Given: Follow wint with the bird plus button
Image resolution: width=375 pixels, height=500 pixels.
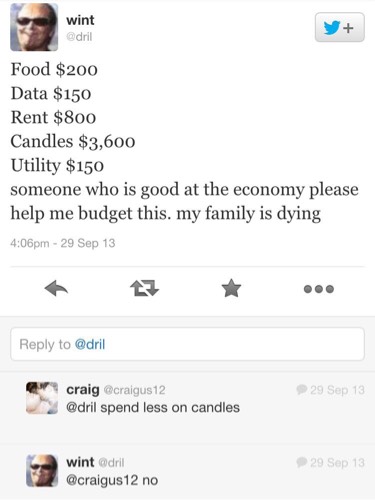Looking at the screenshot, I should tap(340, 27).
